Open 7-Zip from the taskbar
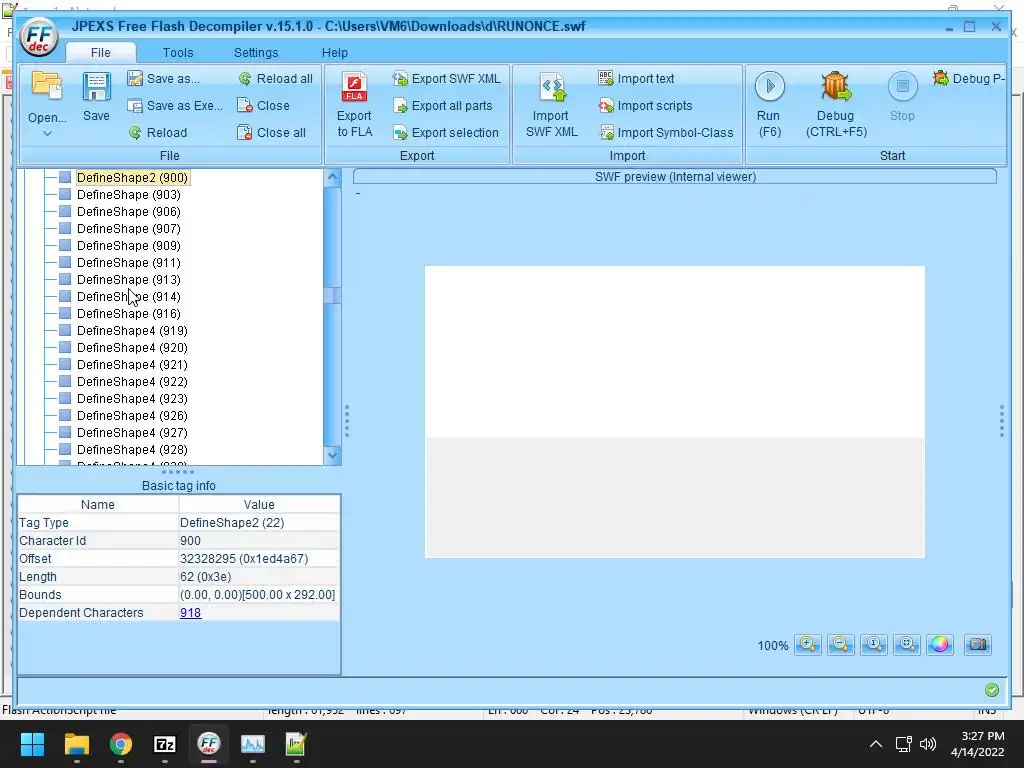Viewport: 1024px width, 768px height. 165,744
